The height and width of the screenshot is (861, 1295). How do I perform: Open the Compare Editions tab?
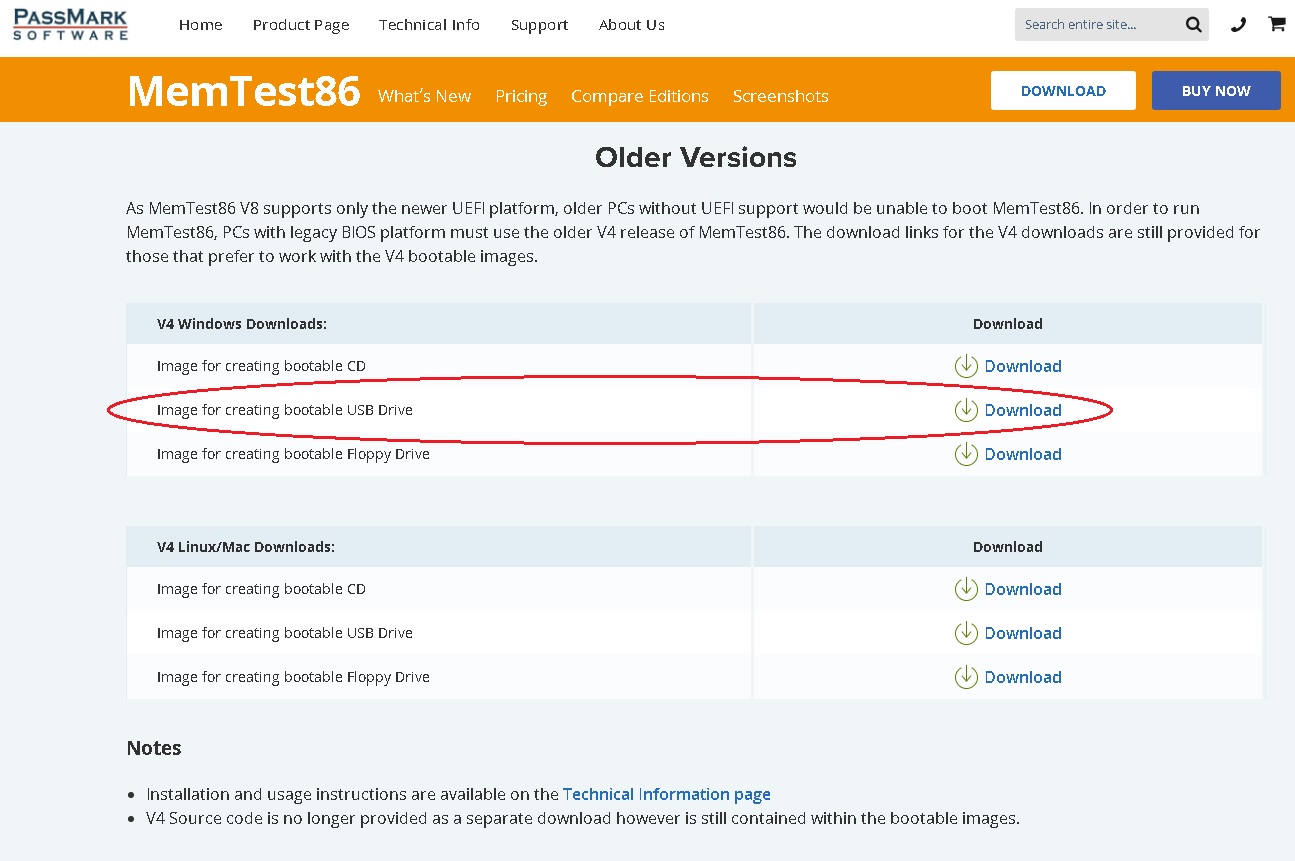(x=639, y=96)
